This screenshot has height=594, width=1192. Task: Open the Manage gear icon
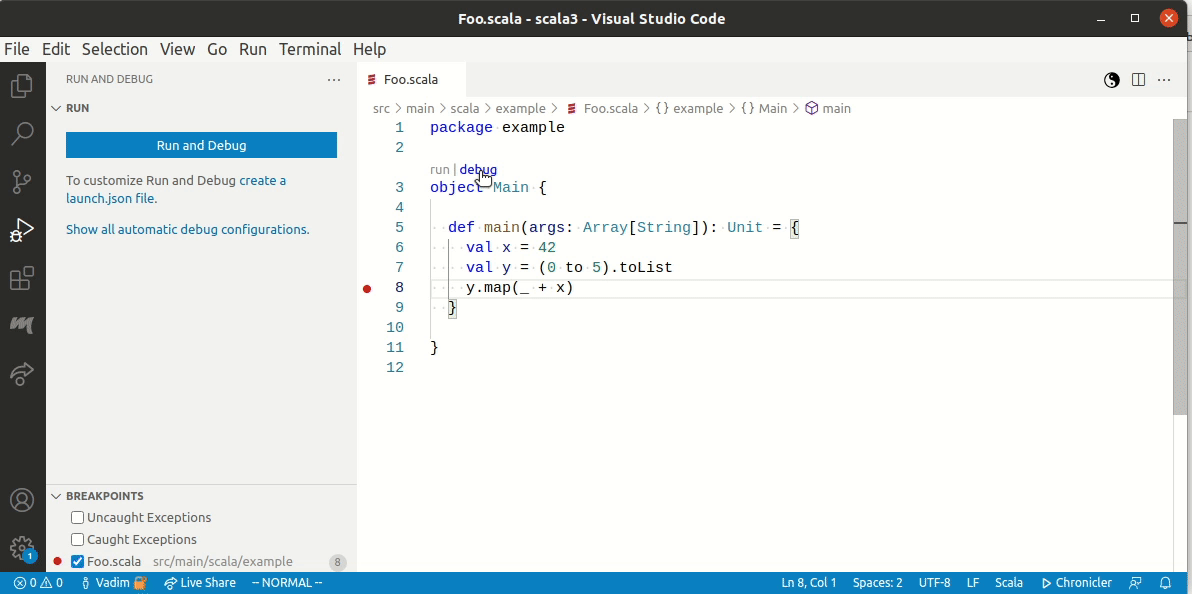click(x=22, y=548)
